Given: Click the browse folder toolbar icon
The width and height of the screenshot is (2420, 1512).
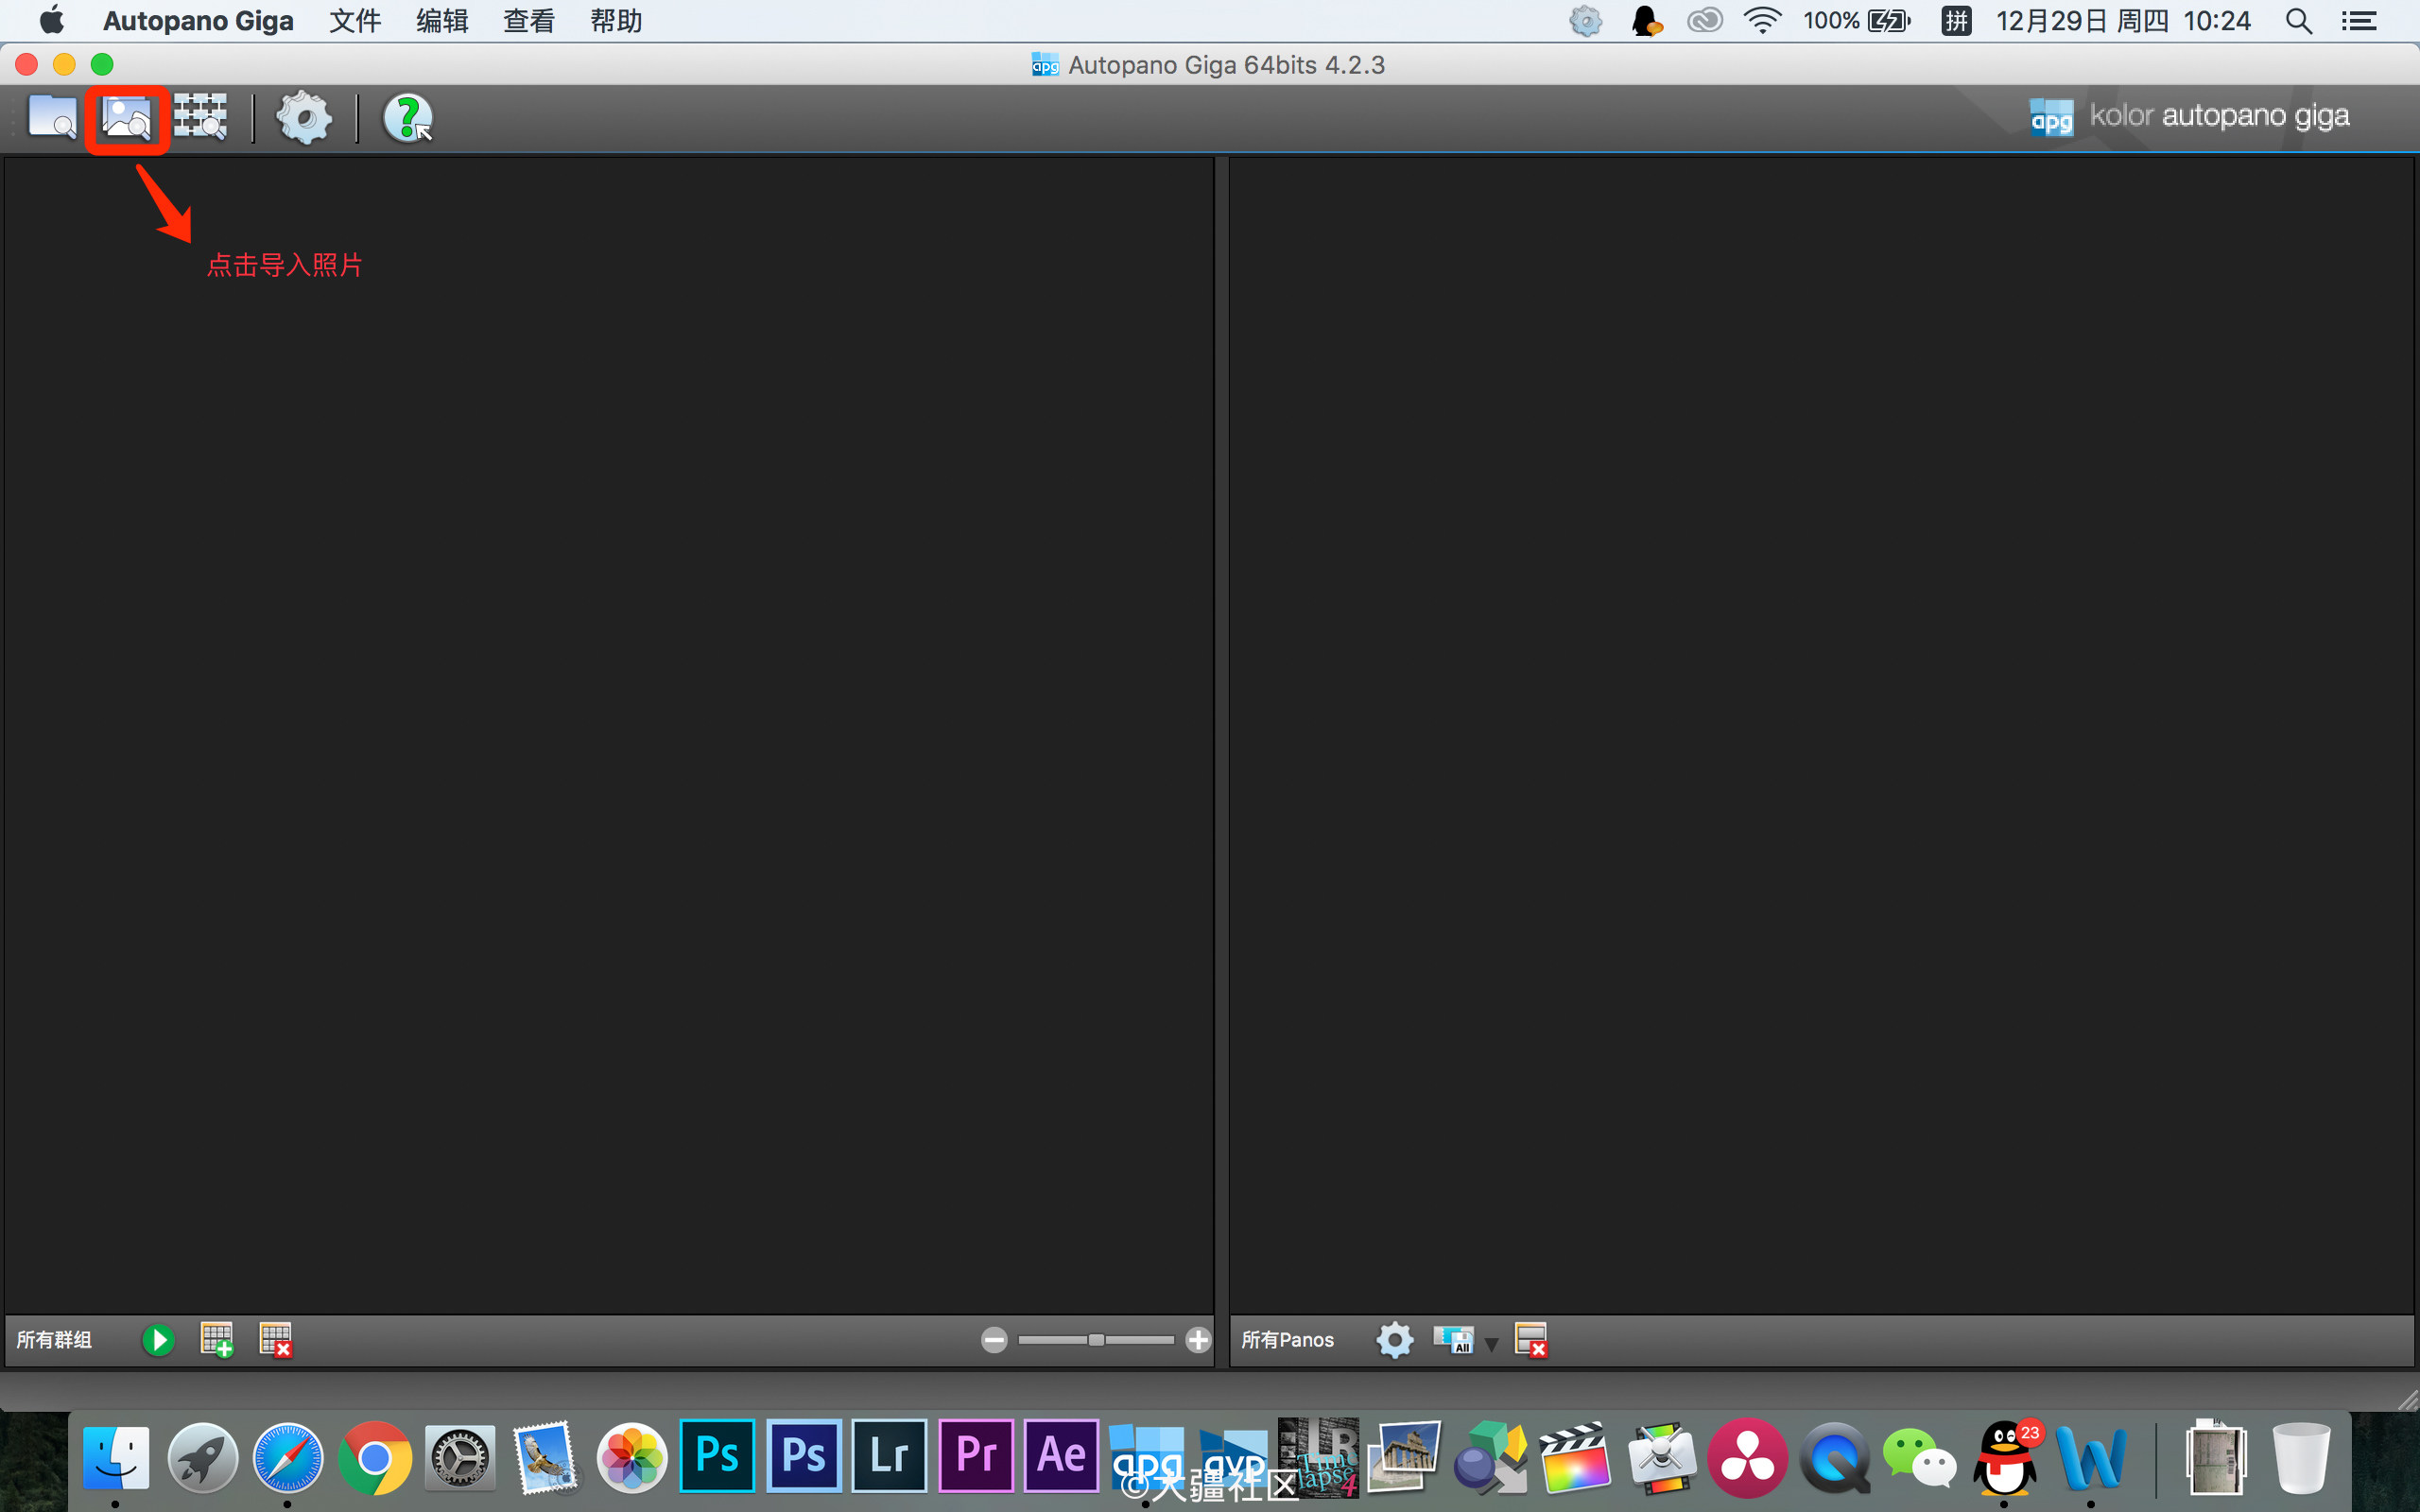Looking at the screenshot, I should pyautogui.click(x=52, y=117).
